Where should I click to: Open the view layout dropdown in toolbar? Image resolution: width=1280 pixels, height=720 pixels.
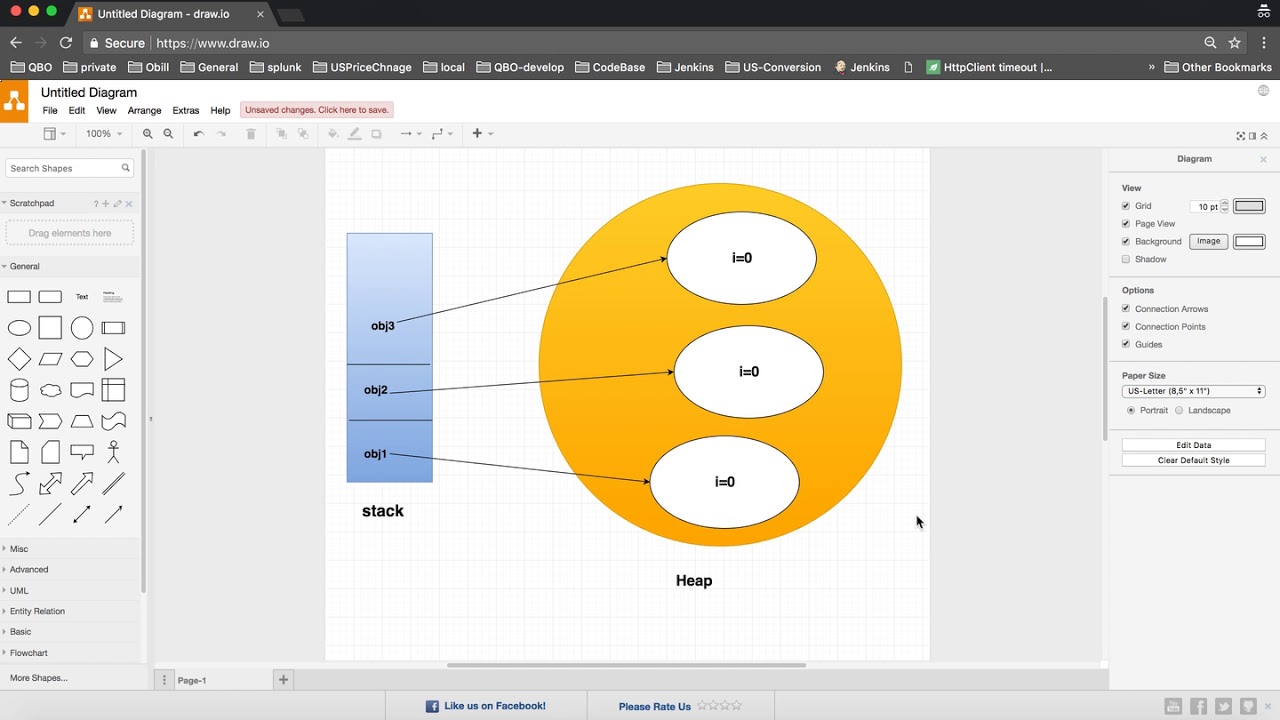pyautogui.click(x=54, y=134)
